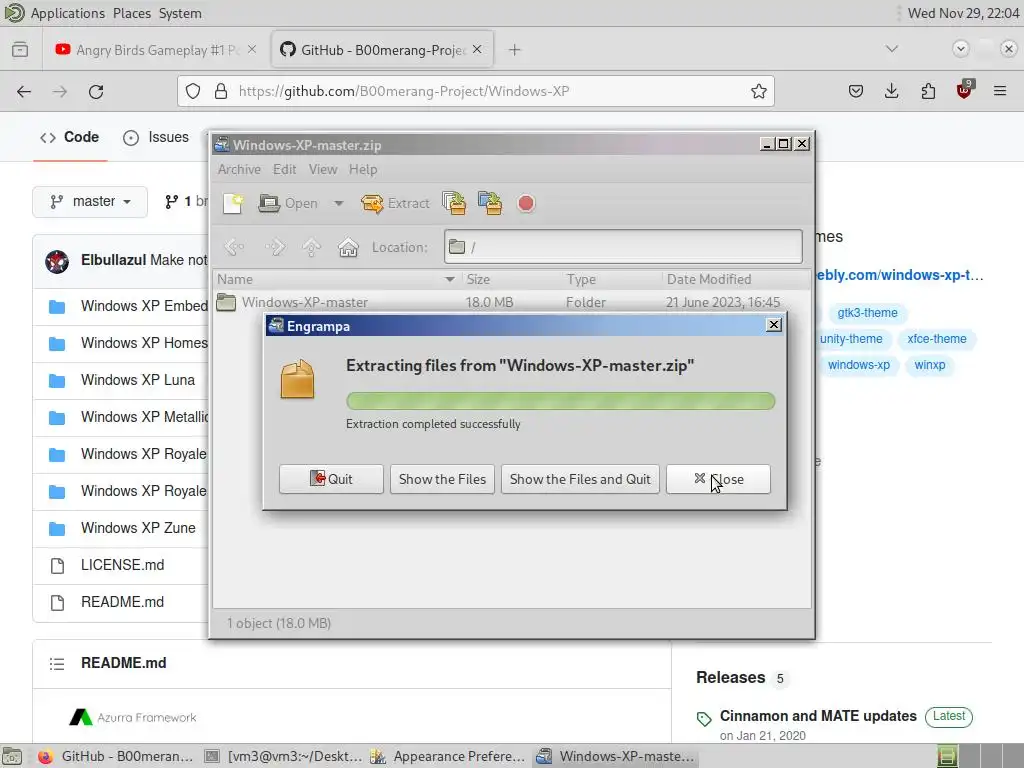Sort archive list by Size column

[x=511, y=280]
